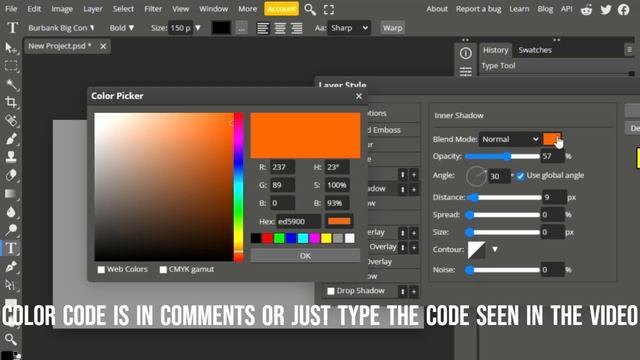
Task: Switch to the Swatches tab
Action: pos(535,50)
